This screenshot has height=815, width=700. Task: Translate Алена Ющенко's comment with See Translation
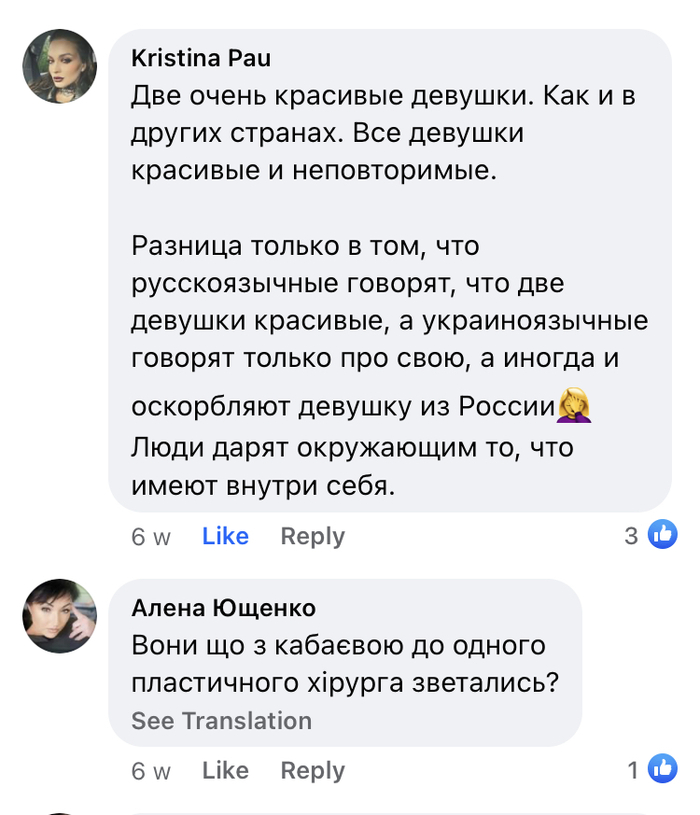[221, 721]
